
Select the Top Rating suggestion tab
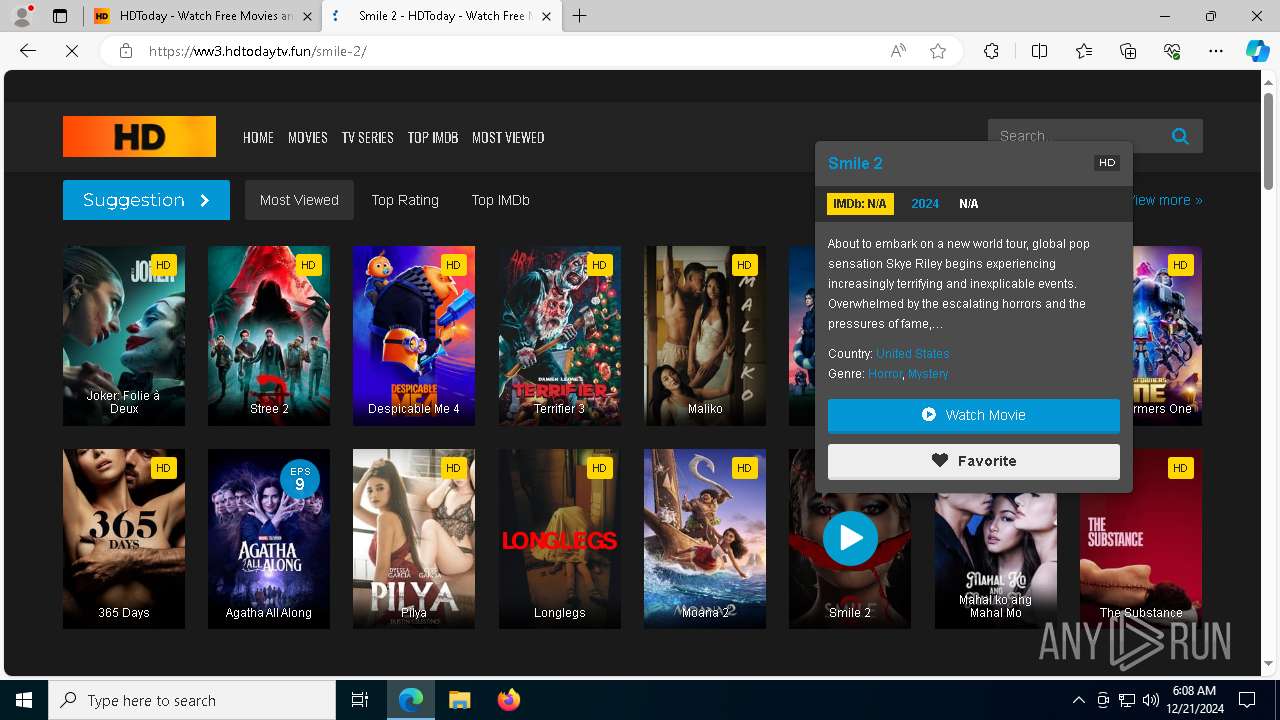[405, 200]
